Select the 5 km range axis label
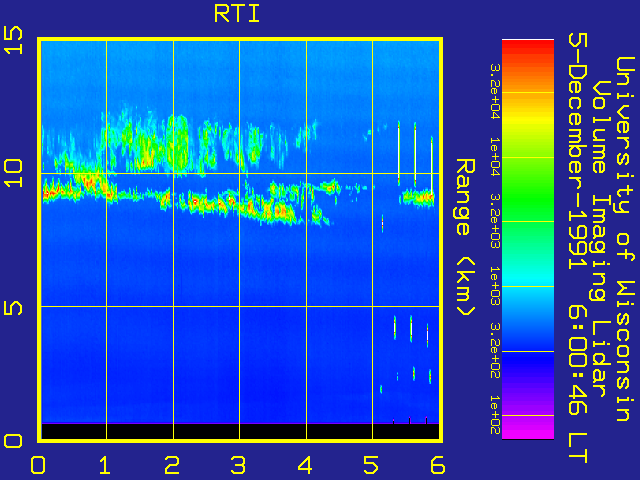Image resolution: width=640 pixels, height=480 pixels. (13, 306)
